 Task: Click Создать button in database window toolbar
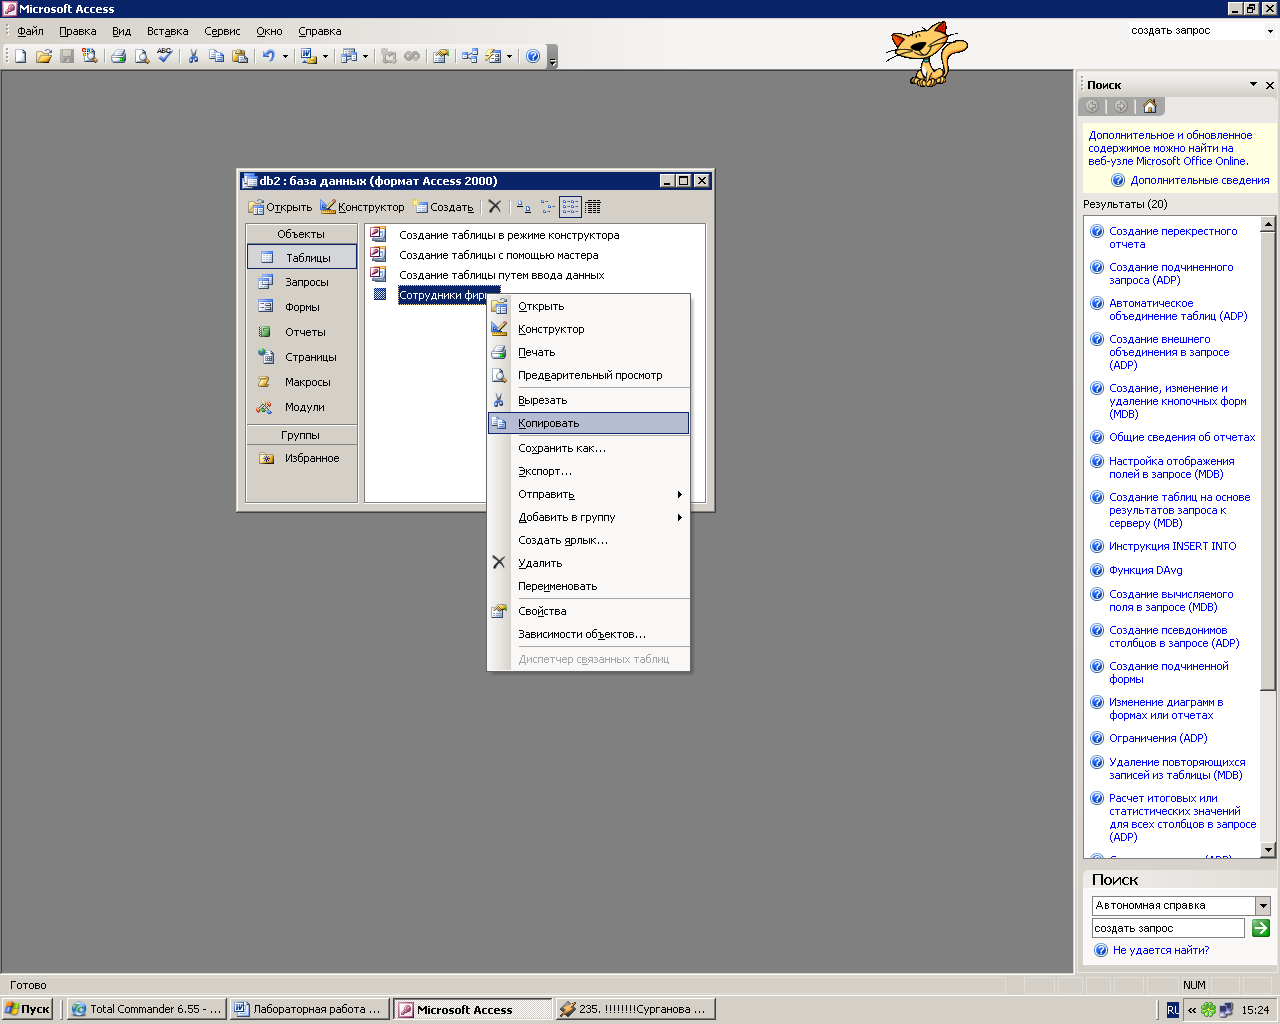click(444, 207)
